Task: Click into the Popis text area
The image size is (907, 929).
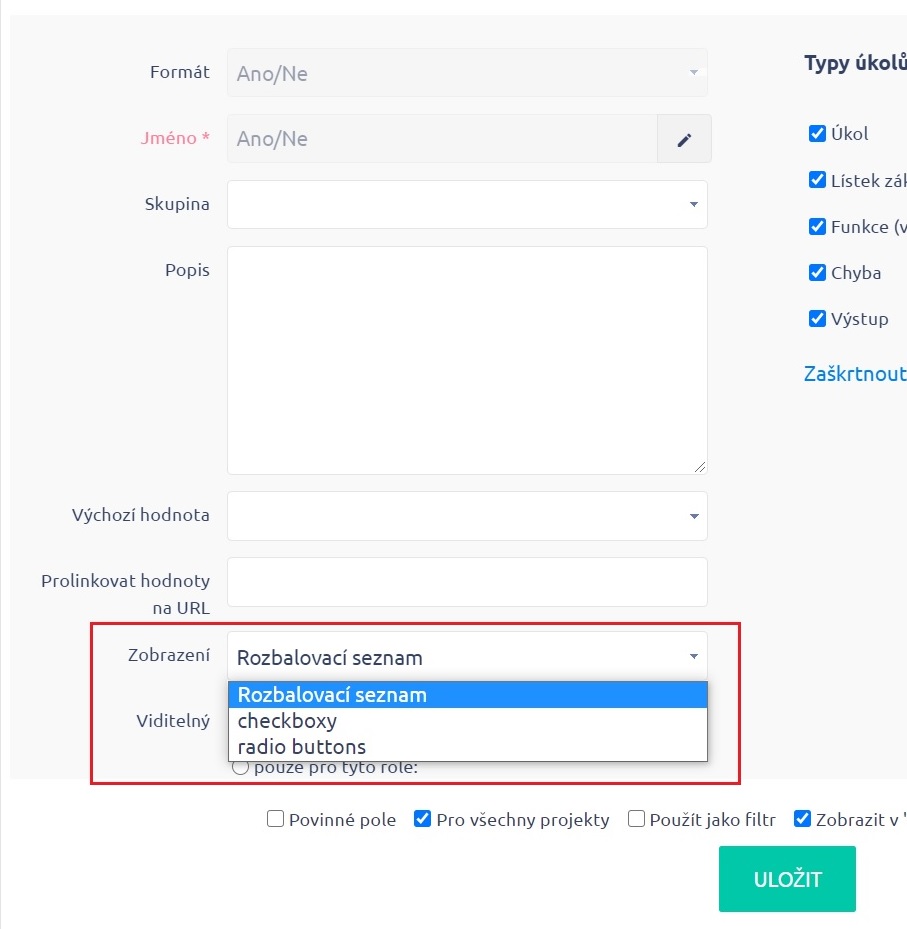Action: click(x=467, y=360)
